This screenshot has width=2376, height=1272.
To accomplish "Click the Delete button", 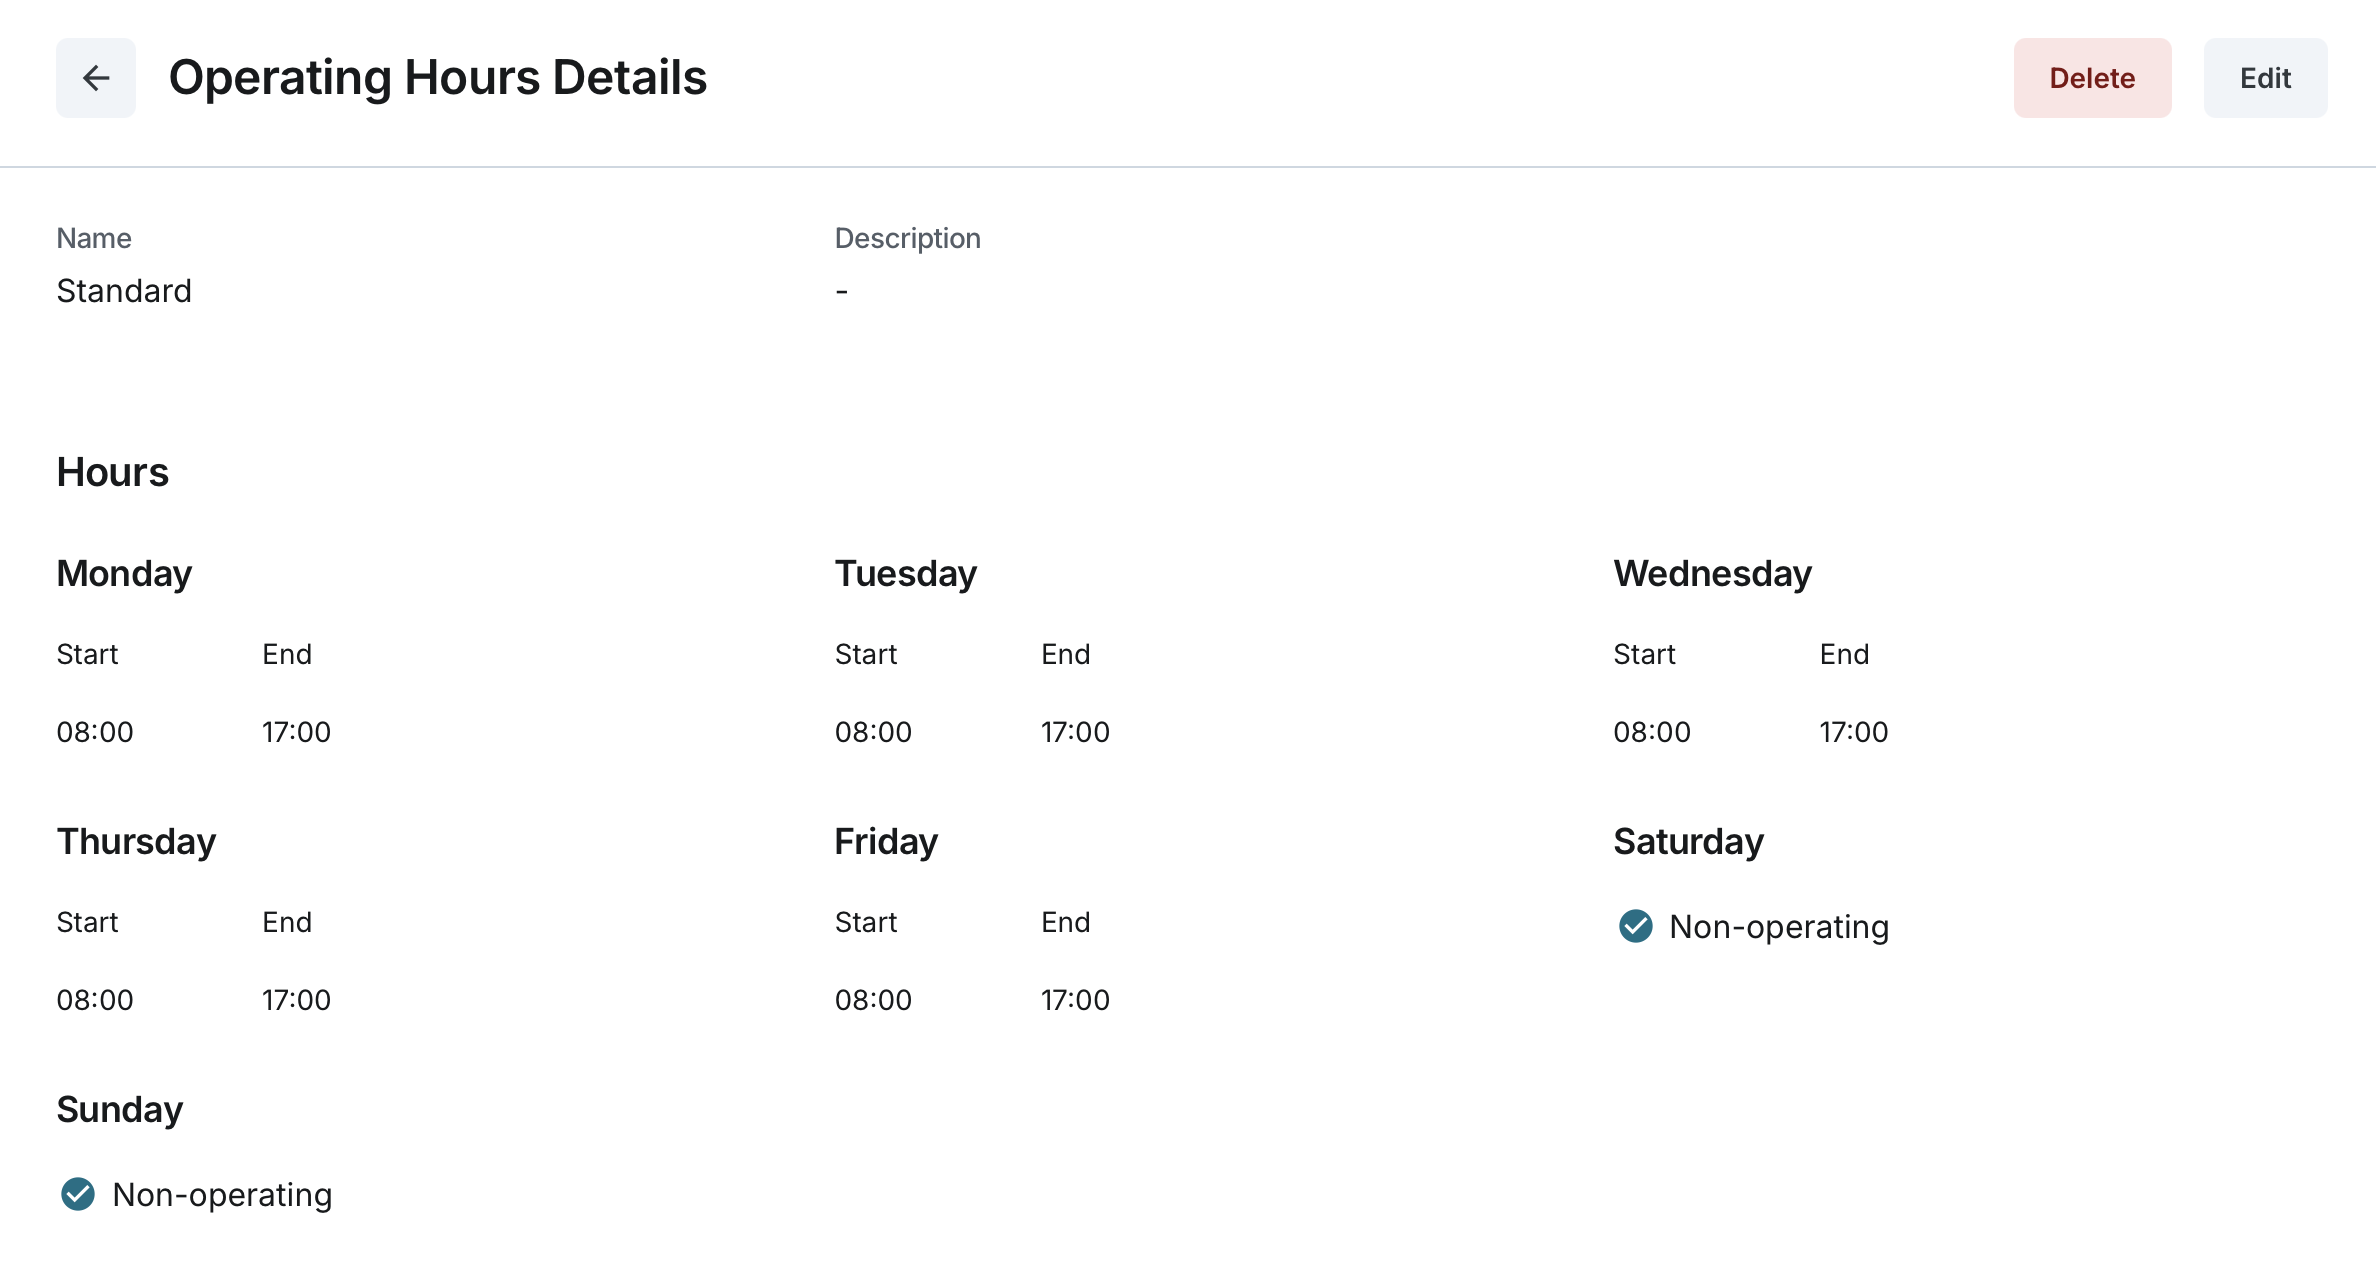I will (2092, 78).
